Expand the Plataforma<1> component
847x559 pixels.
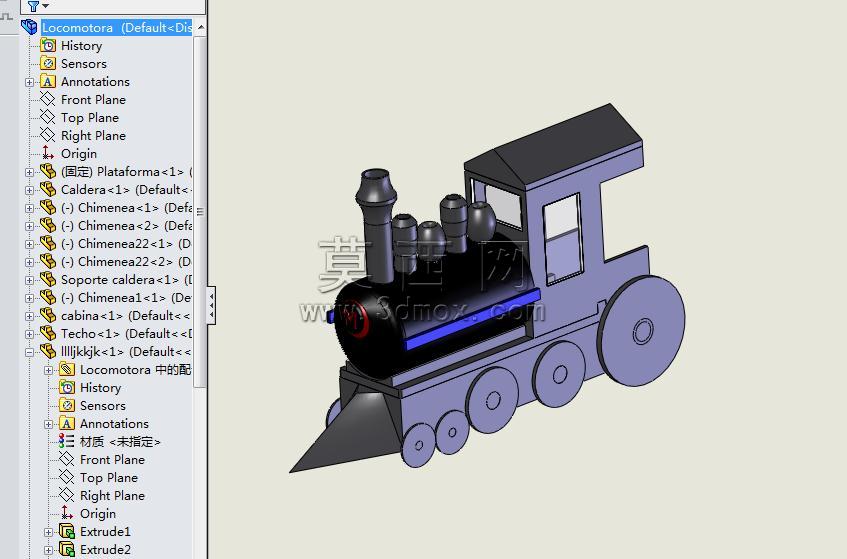click(x=29, y=172)
